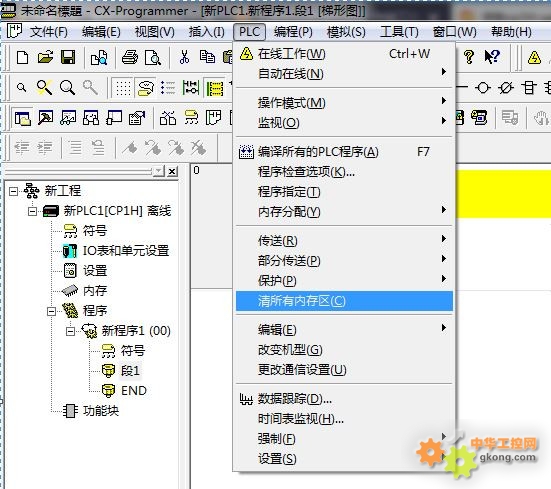Open the 文件(F) menu
Screen dimensions: 551x489
pyautogui.click(x=49, y=32)
